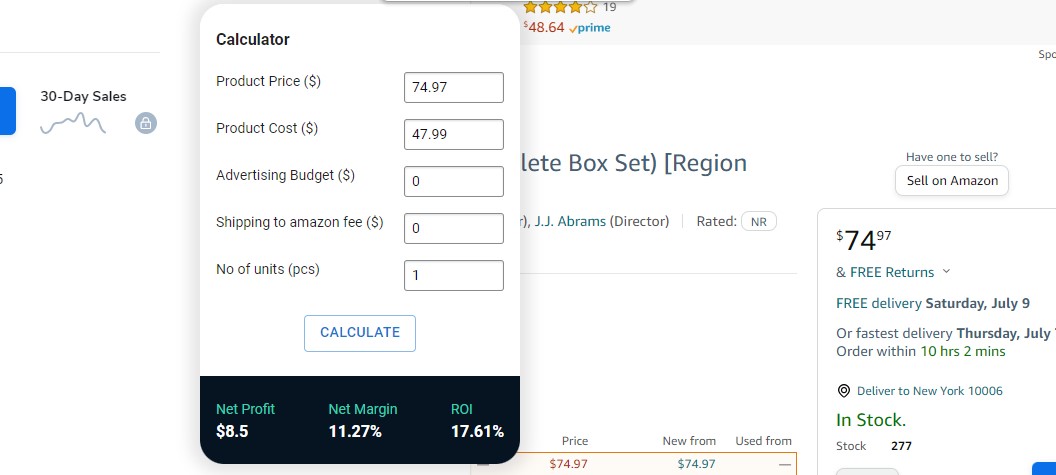Click the star rating icons
1056x475 pixels.
560,7
